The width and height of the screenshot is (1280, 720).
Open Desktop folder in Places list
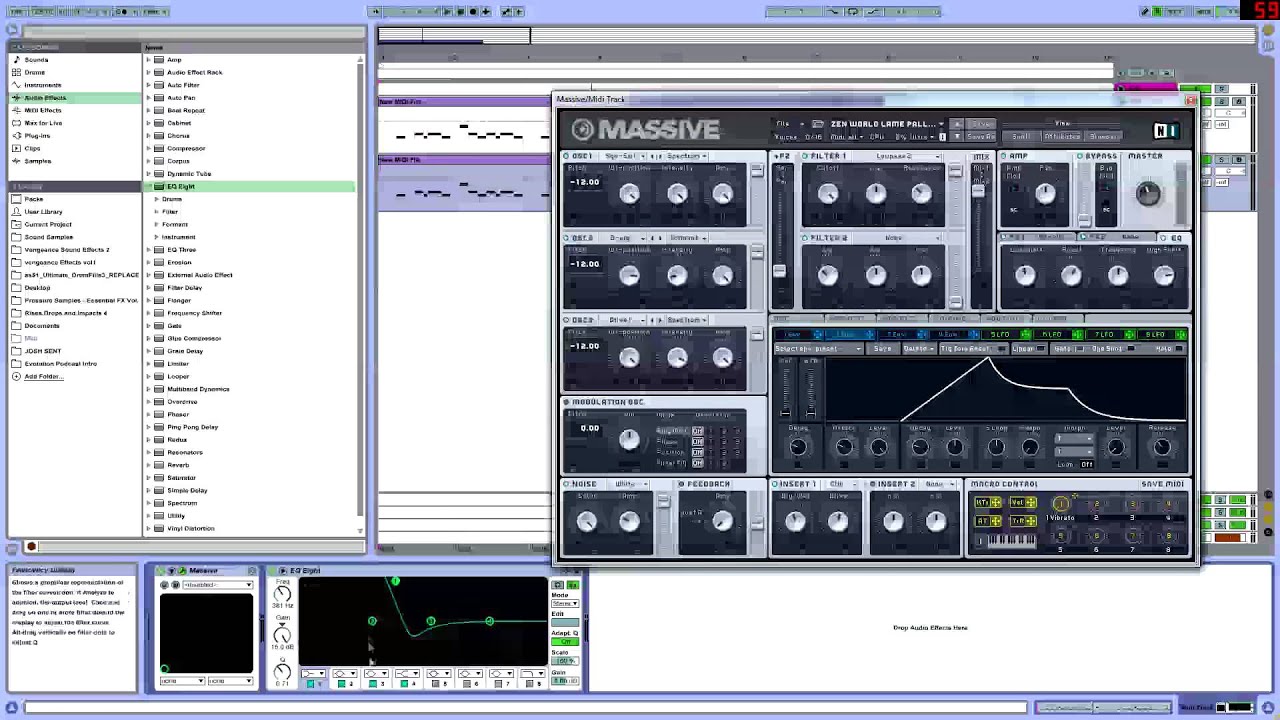[37, 288]
